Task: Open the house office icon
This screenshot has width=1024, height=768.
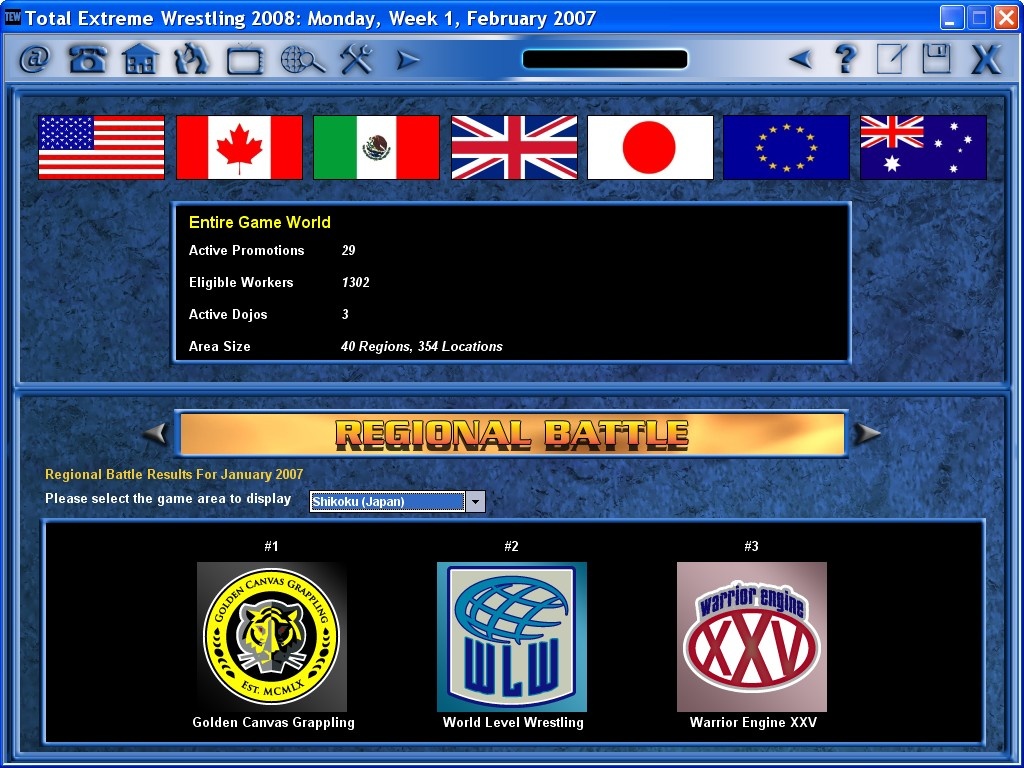Action: click(x=140, y=60)
